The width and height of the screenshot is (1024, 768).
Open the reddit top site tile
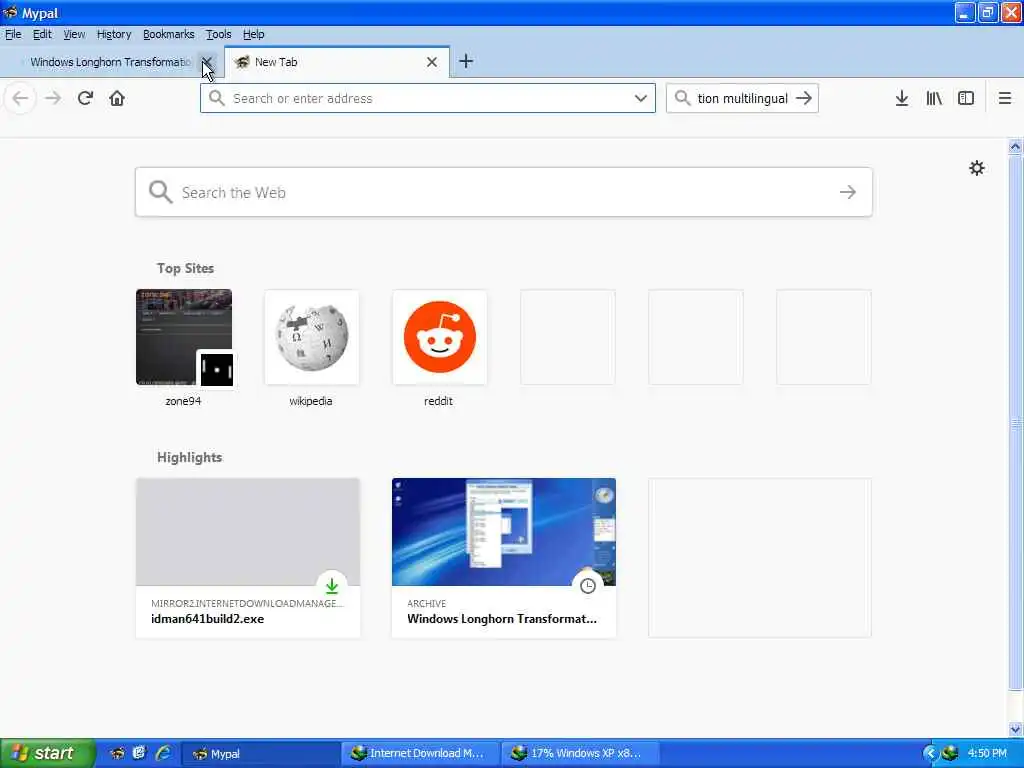[439, 348]
